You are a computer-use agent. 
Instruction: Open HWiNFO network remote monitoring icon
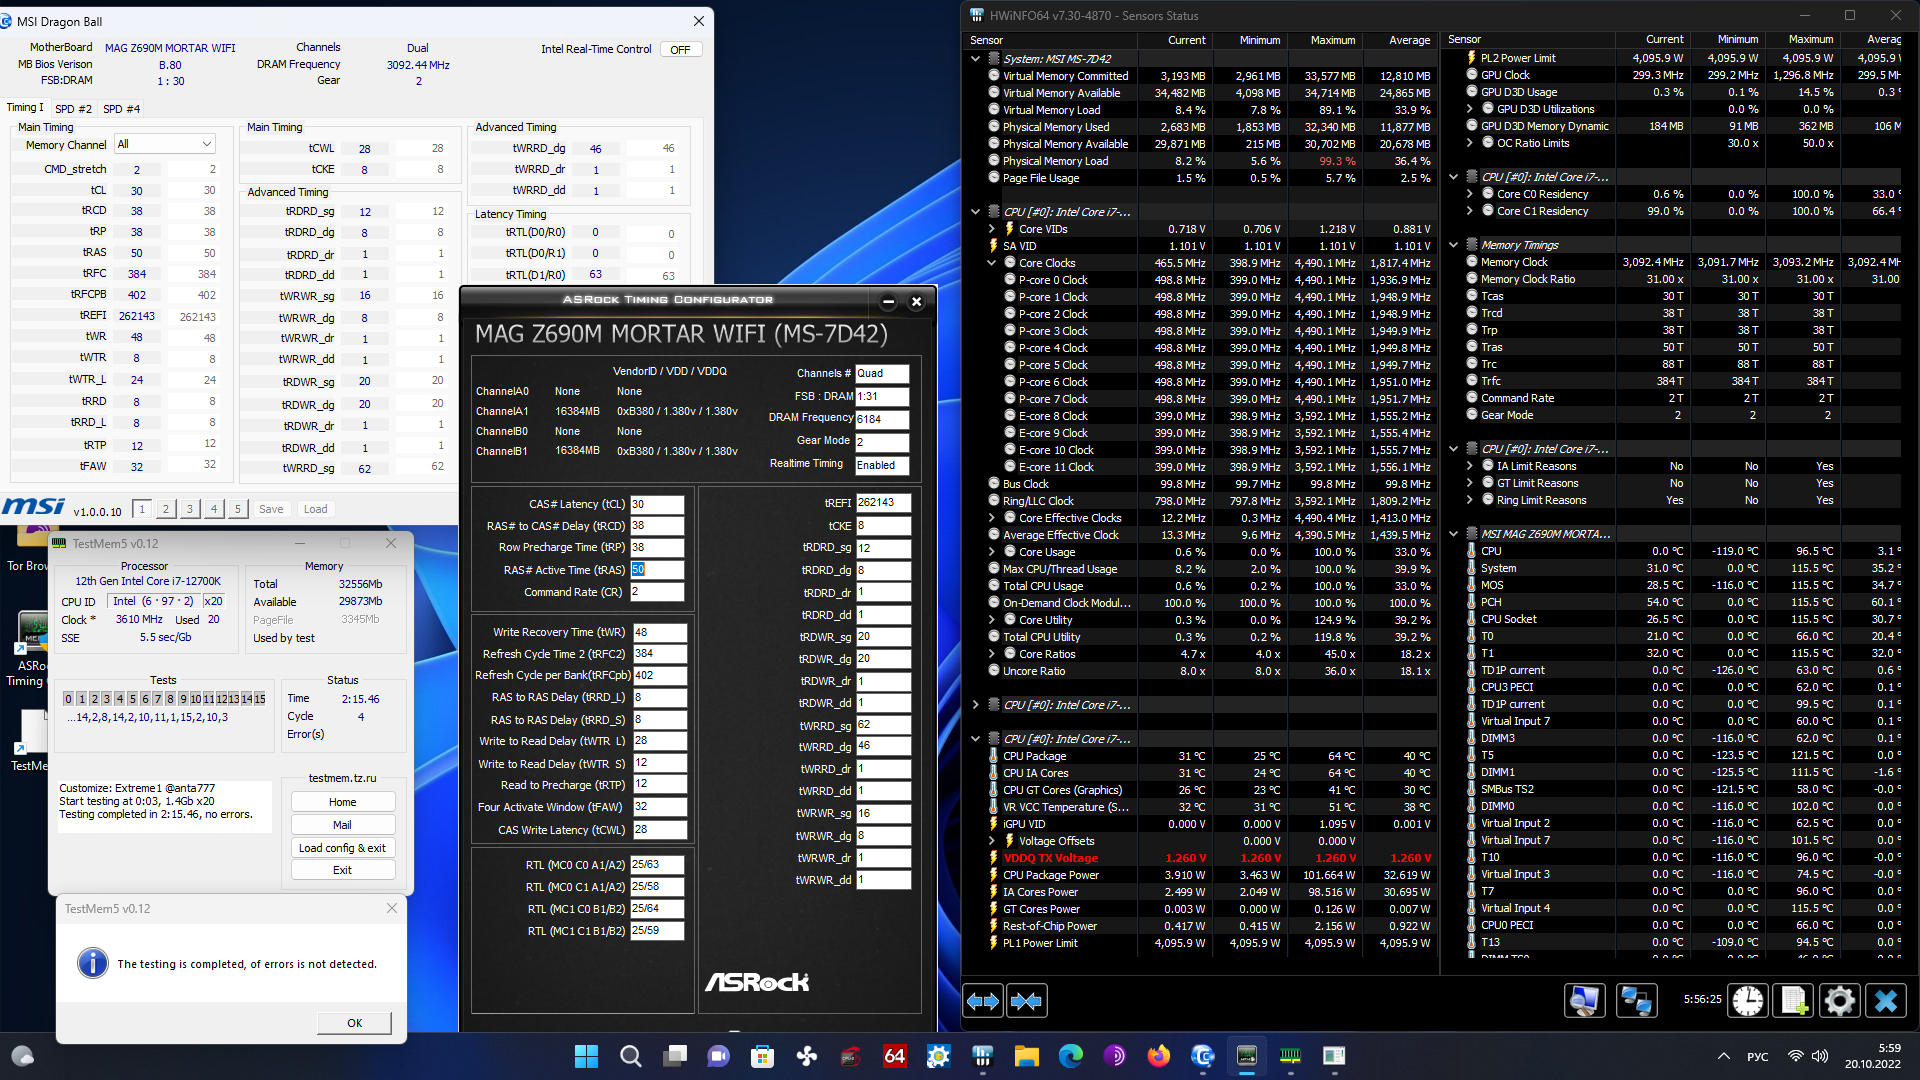pyautogui.click(x=1636, y=1001)
